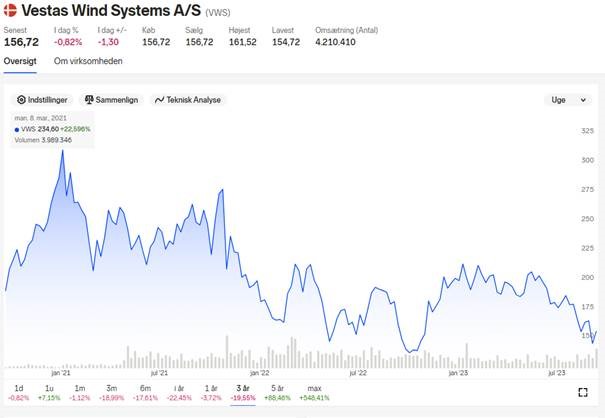The width and height of the screenshot is (605, 418).
Task: Select the 1u time range
Action: tap(49, 393)
